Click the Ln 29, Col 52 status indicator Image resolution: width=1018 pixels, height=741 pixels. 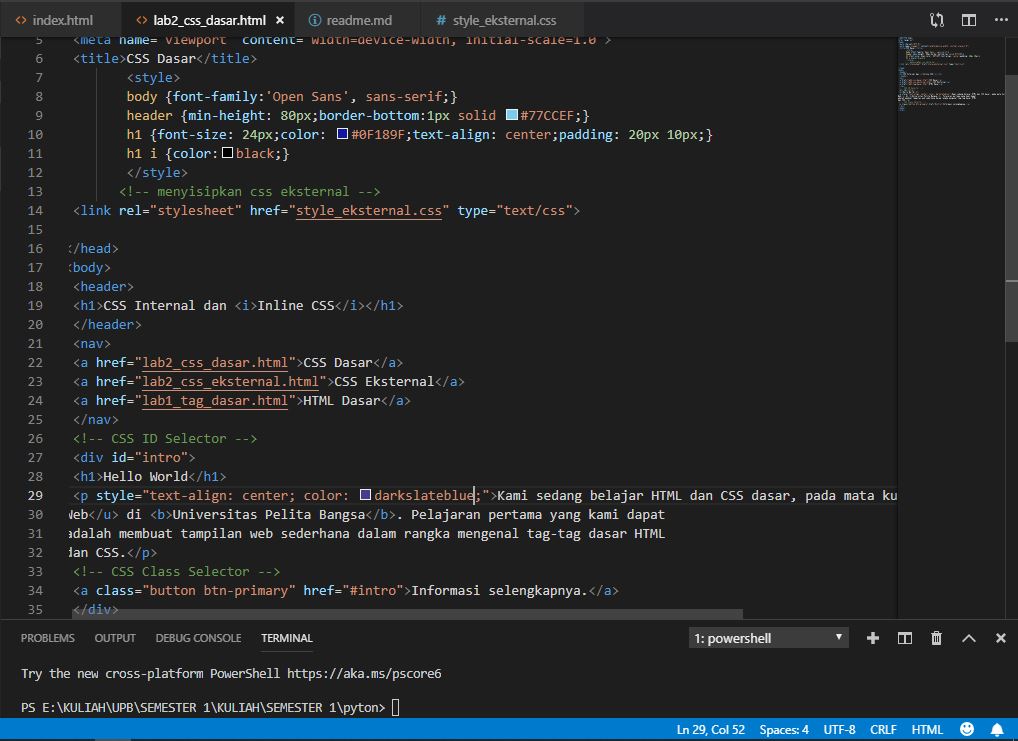tap(710, 729)
